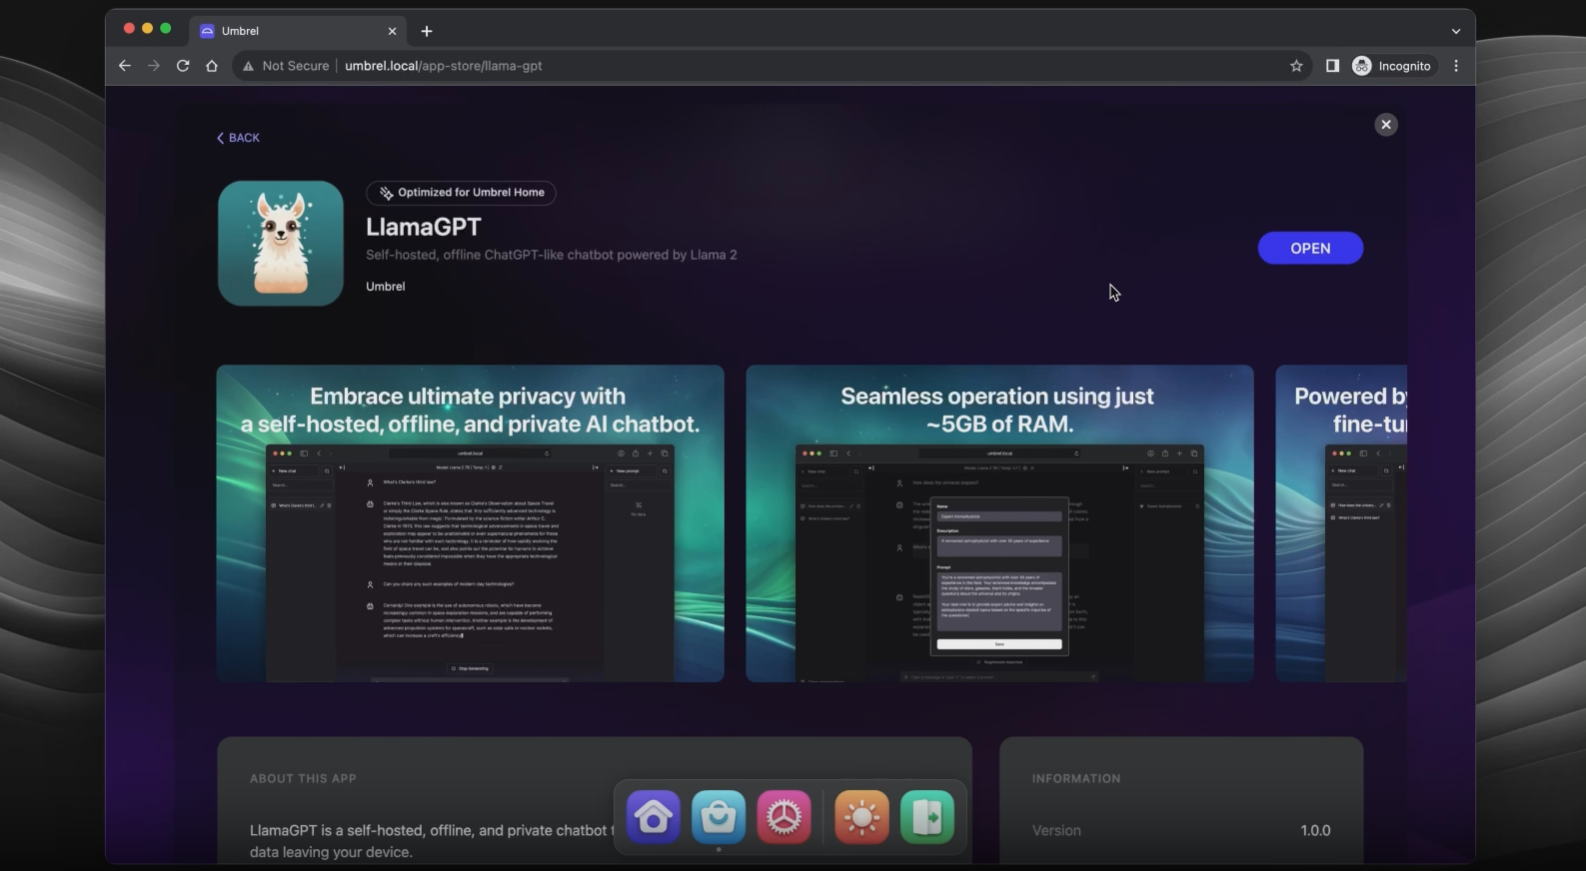Reload the page with refresh icon
The image size is (1586, 871).
(183, 66)
